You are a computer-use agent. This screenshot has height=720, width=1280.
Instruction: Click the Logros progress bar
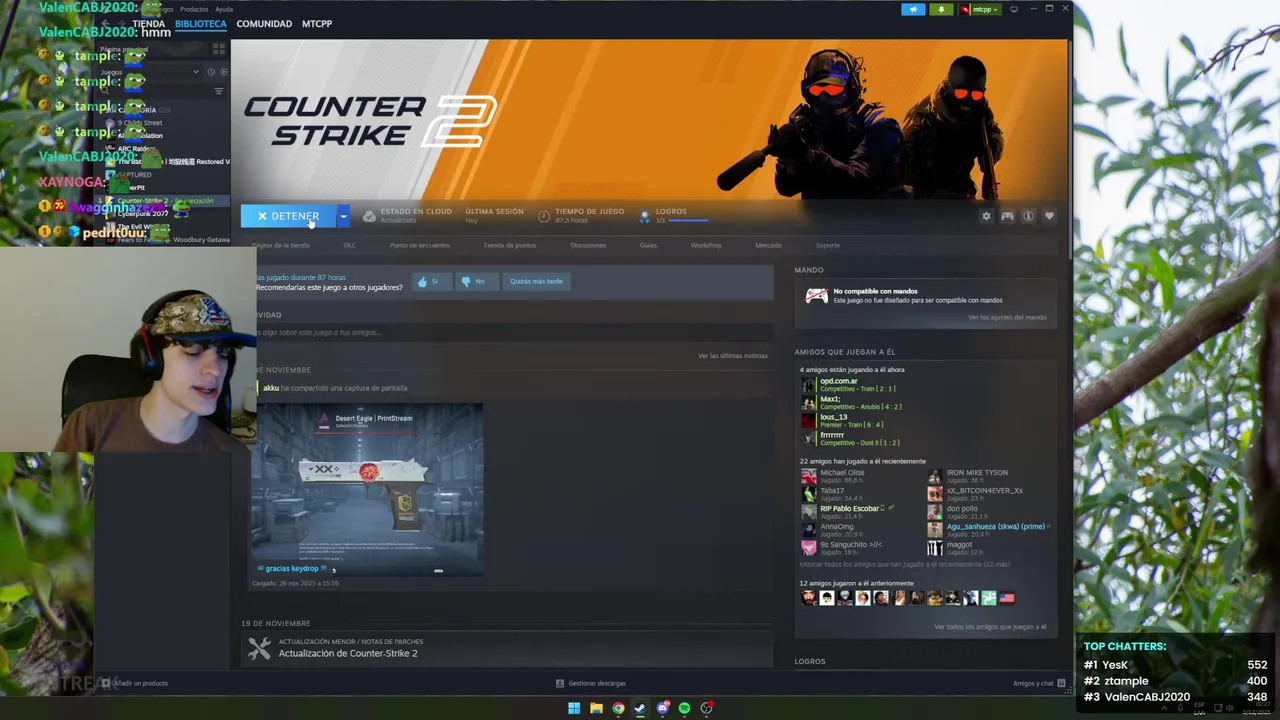click(x=688, y=220)
